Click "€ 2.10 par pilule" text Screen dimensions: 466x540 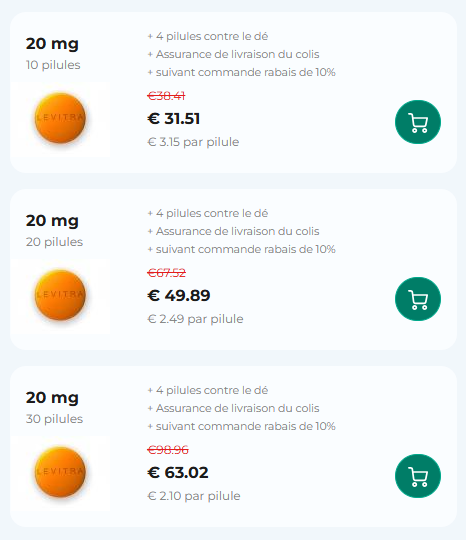[194, 496]
